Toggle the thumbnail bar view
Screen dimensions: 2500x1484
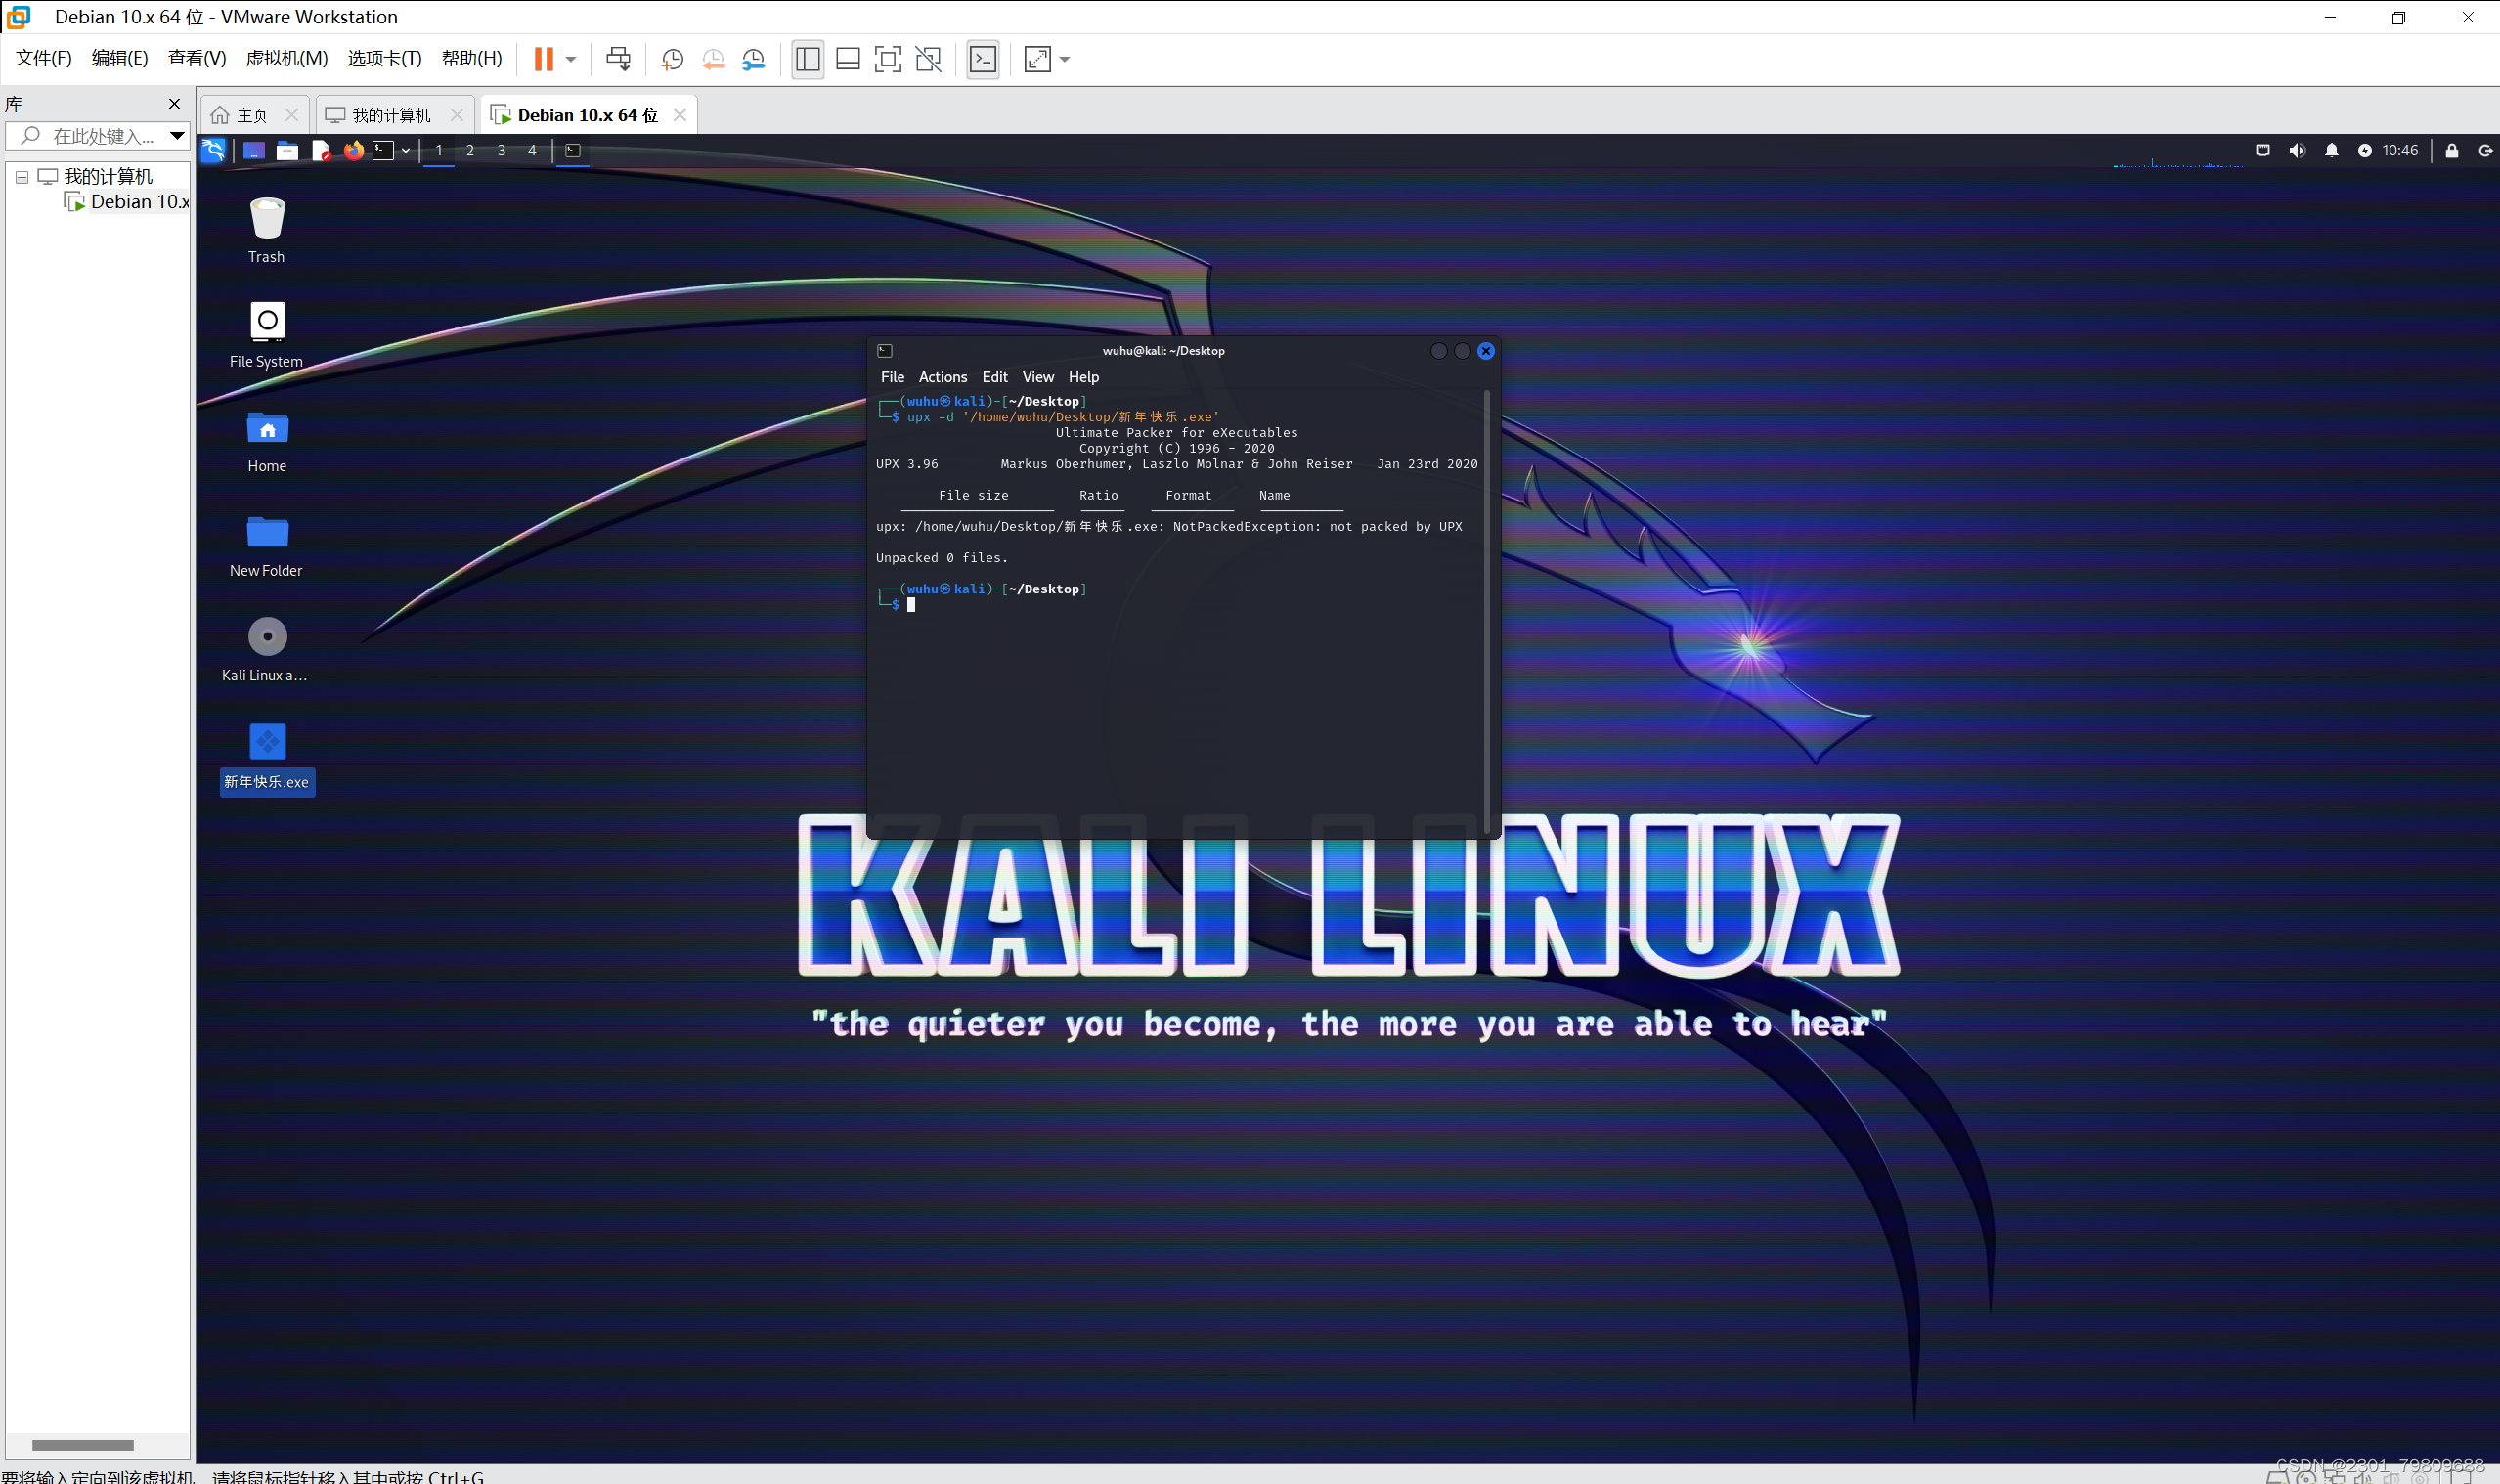[x=847, y=59]
